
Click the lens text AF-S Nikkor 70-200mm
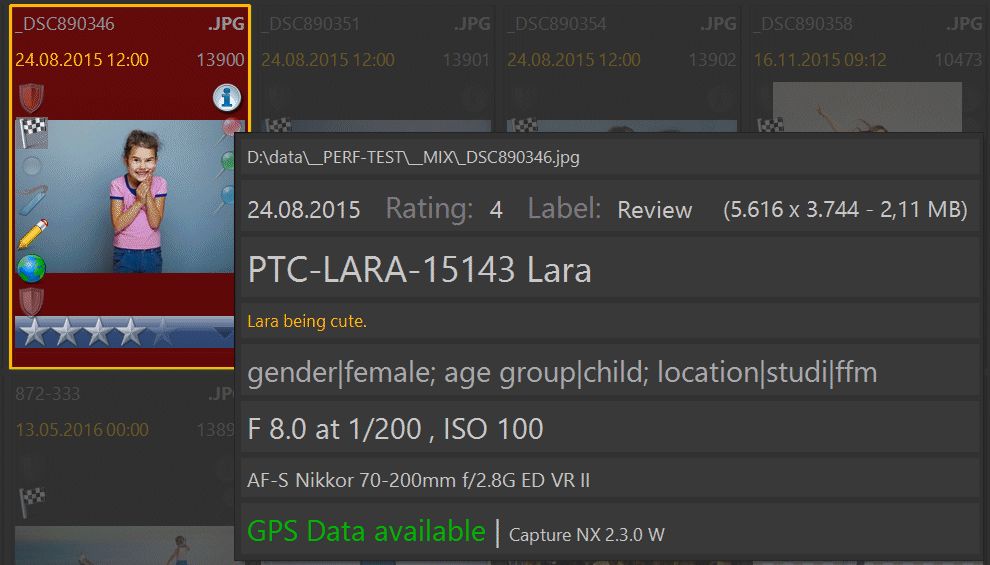419,480
